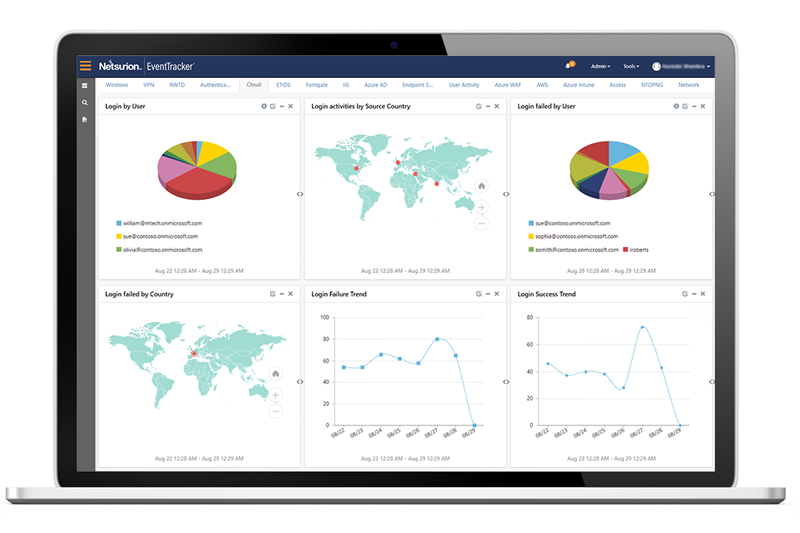Click the 08/27 peak point on Failure Trend

coord(437,339)
